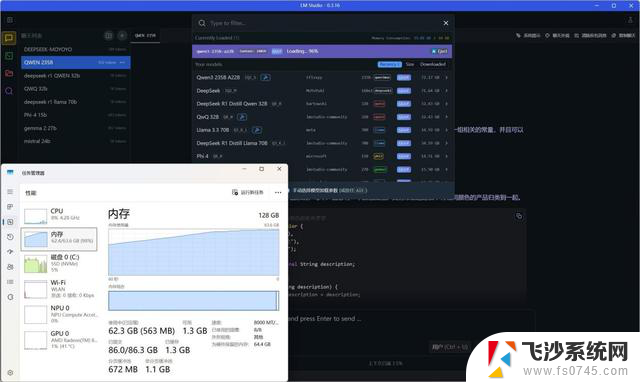Toggle the LM Studio sidebar panel icon
The image size is (640, 382).
tap(10, 20)
